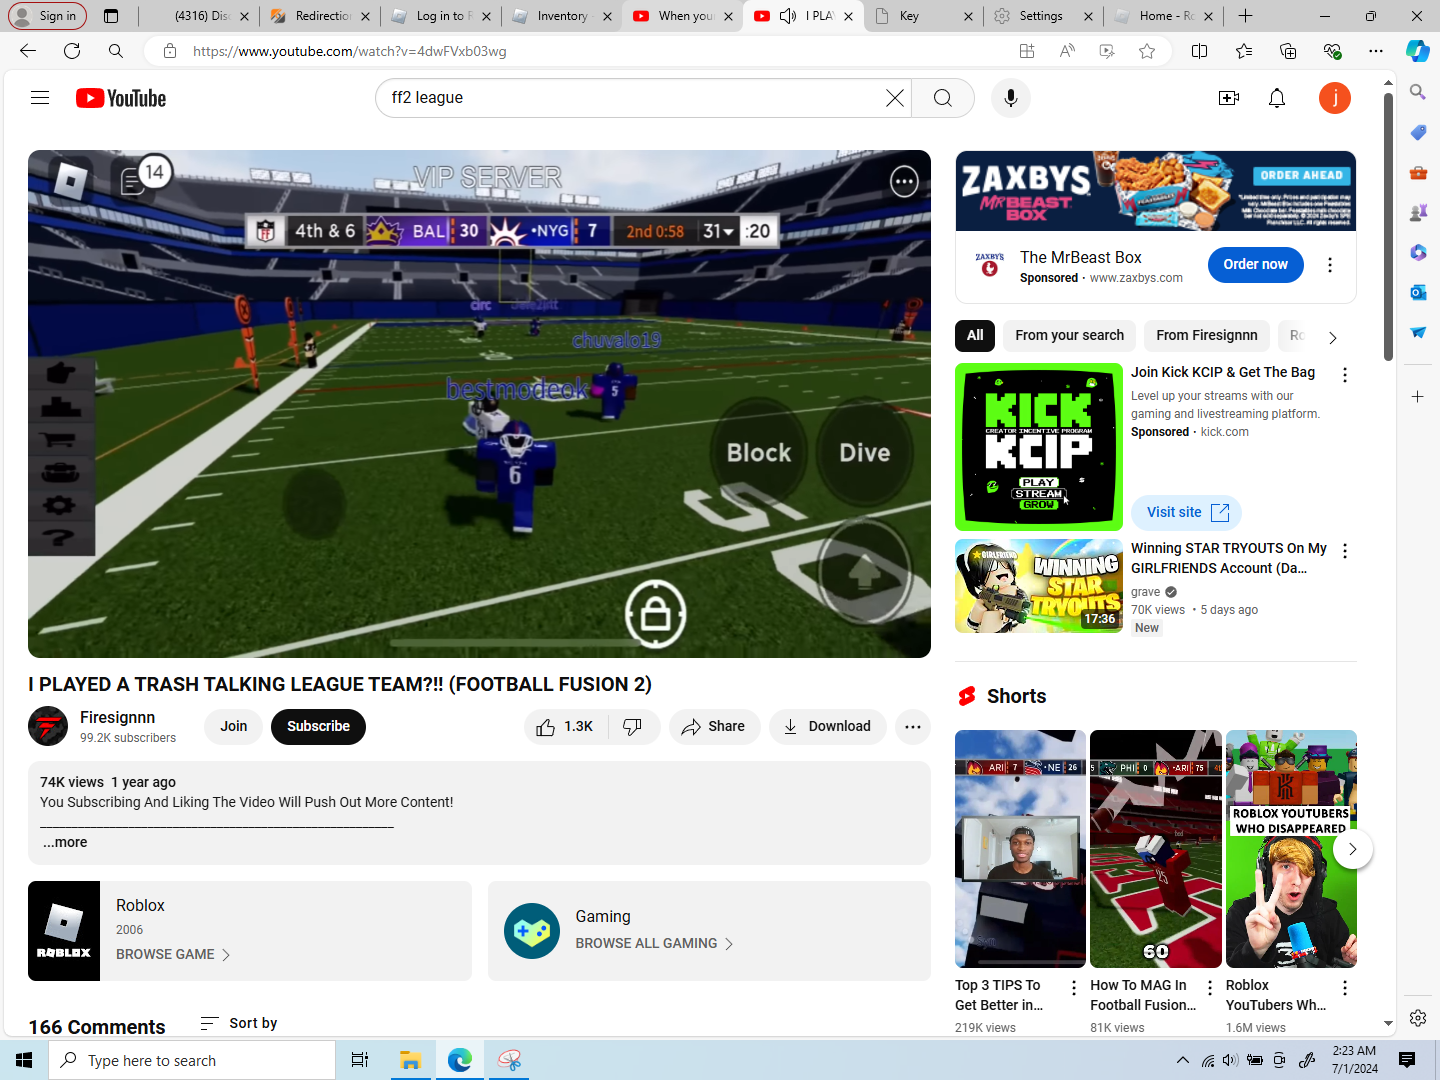Show hidden system tray icons
1440x1080 pixels.
click(x=1182, y=1060)
